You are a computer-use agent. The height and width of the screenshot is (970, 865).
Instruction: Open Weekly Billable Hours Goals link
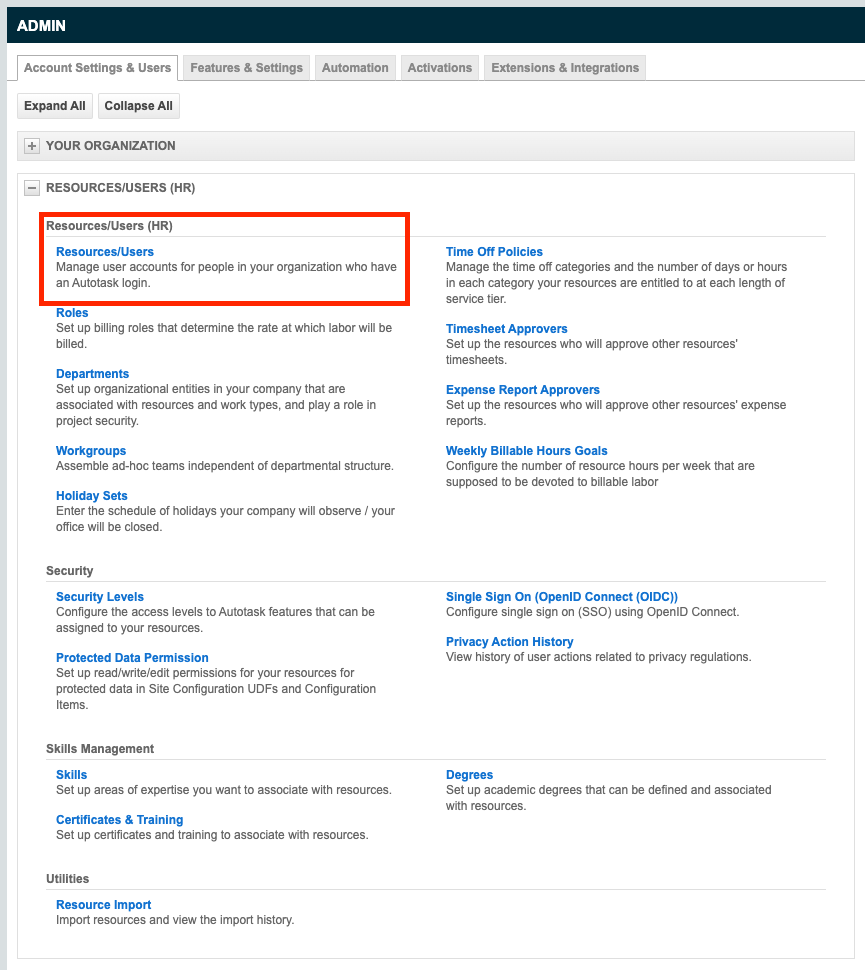(x=527, y=451)
